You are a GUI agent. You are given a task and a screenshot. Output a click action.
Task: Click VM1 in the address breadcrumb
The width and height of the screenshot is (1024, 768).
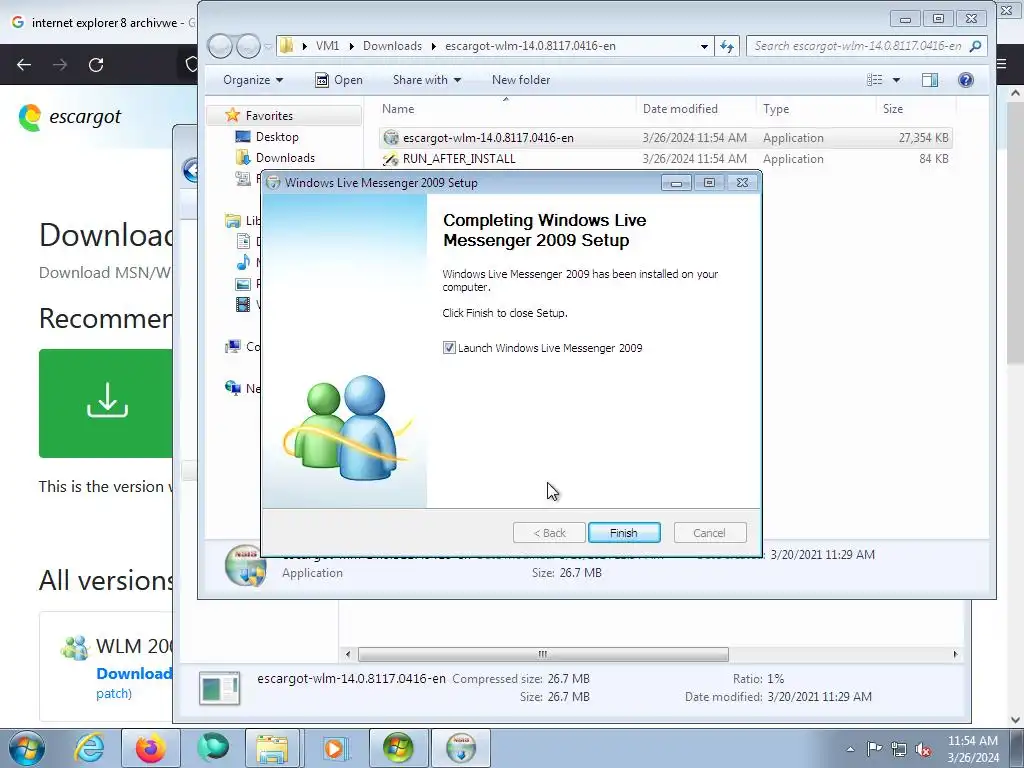pyautogui.click(x=327, y=46)
